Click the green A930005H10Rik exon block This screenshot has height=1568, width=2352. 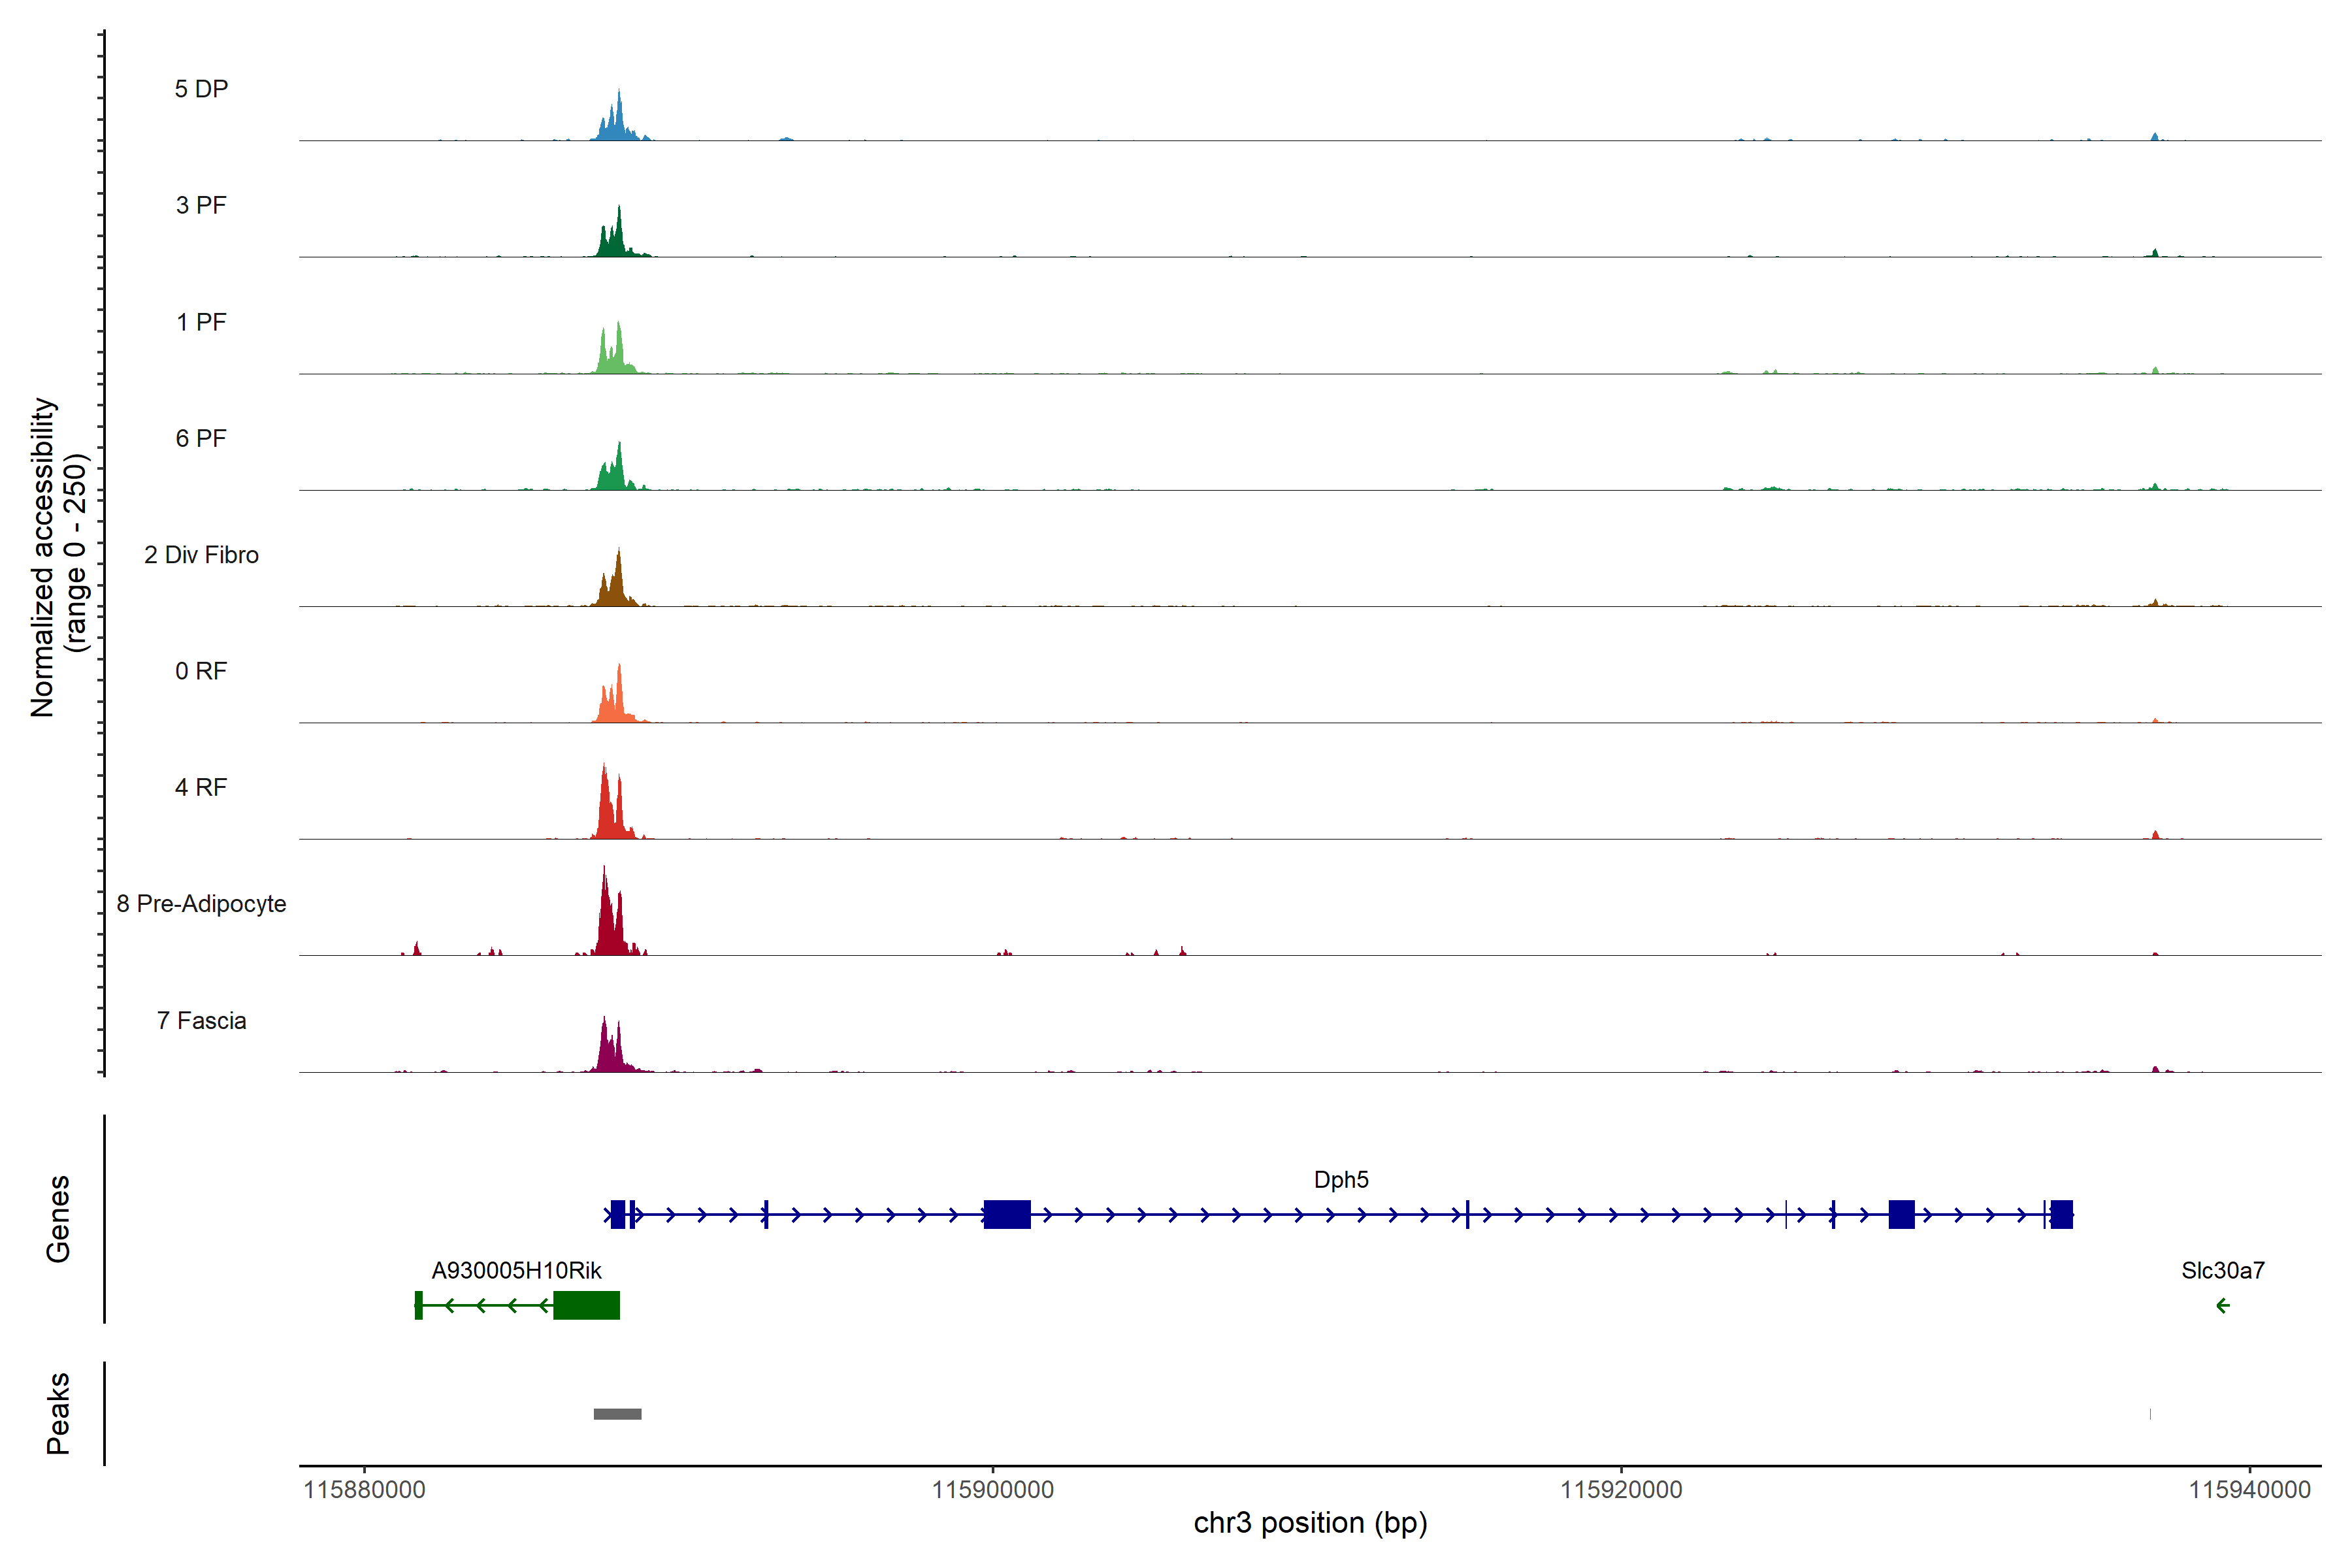(x=586, y=1305)
